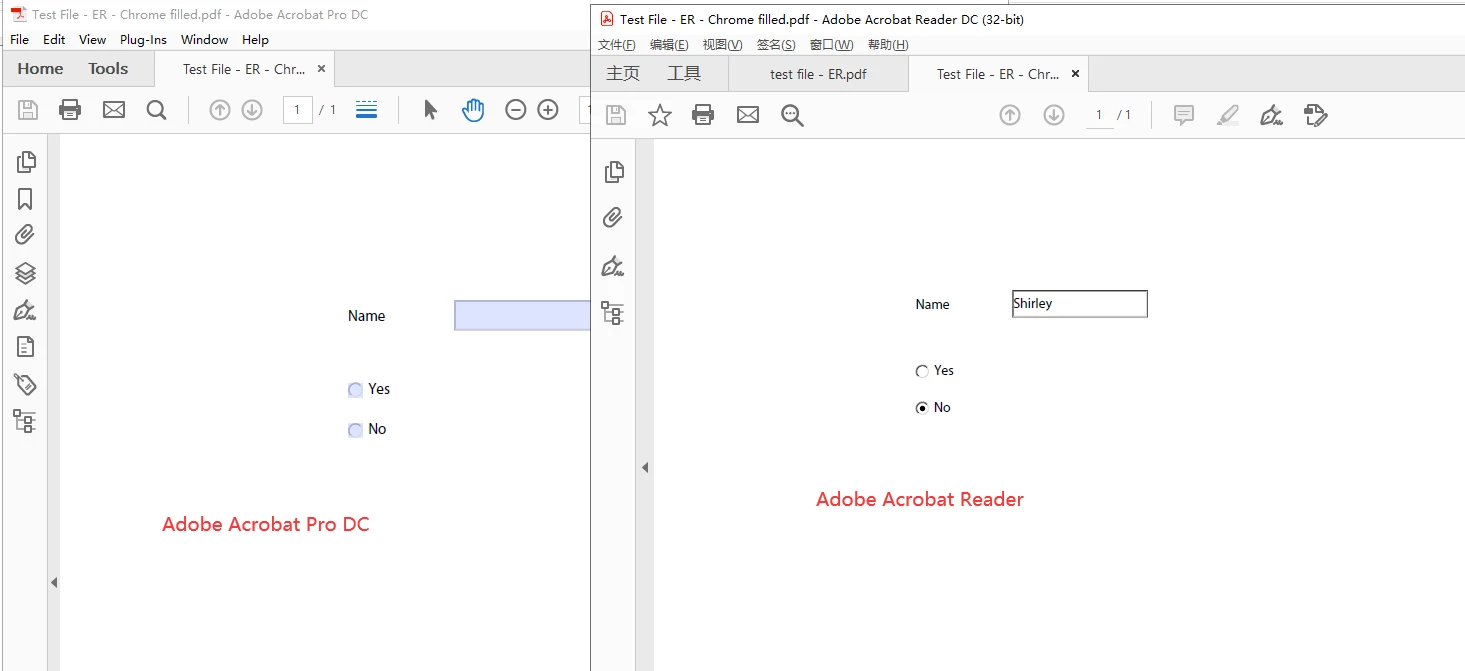This screenshot has width=1465, height=671.
Task: Open 窗口(W) menu in Acrobat Reader
Action: click(x=832, y=45)
